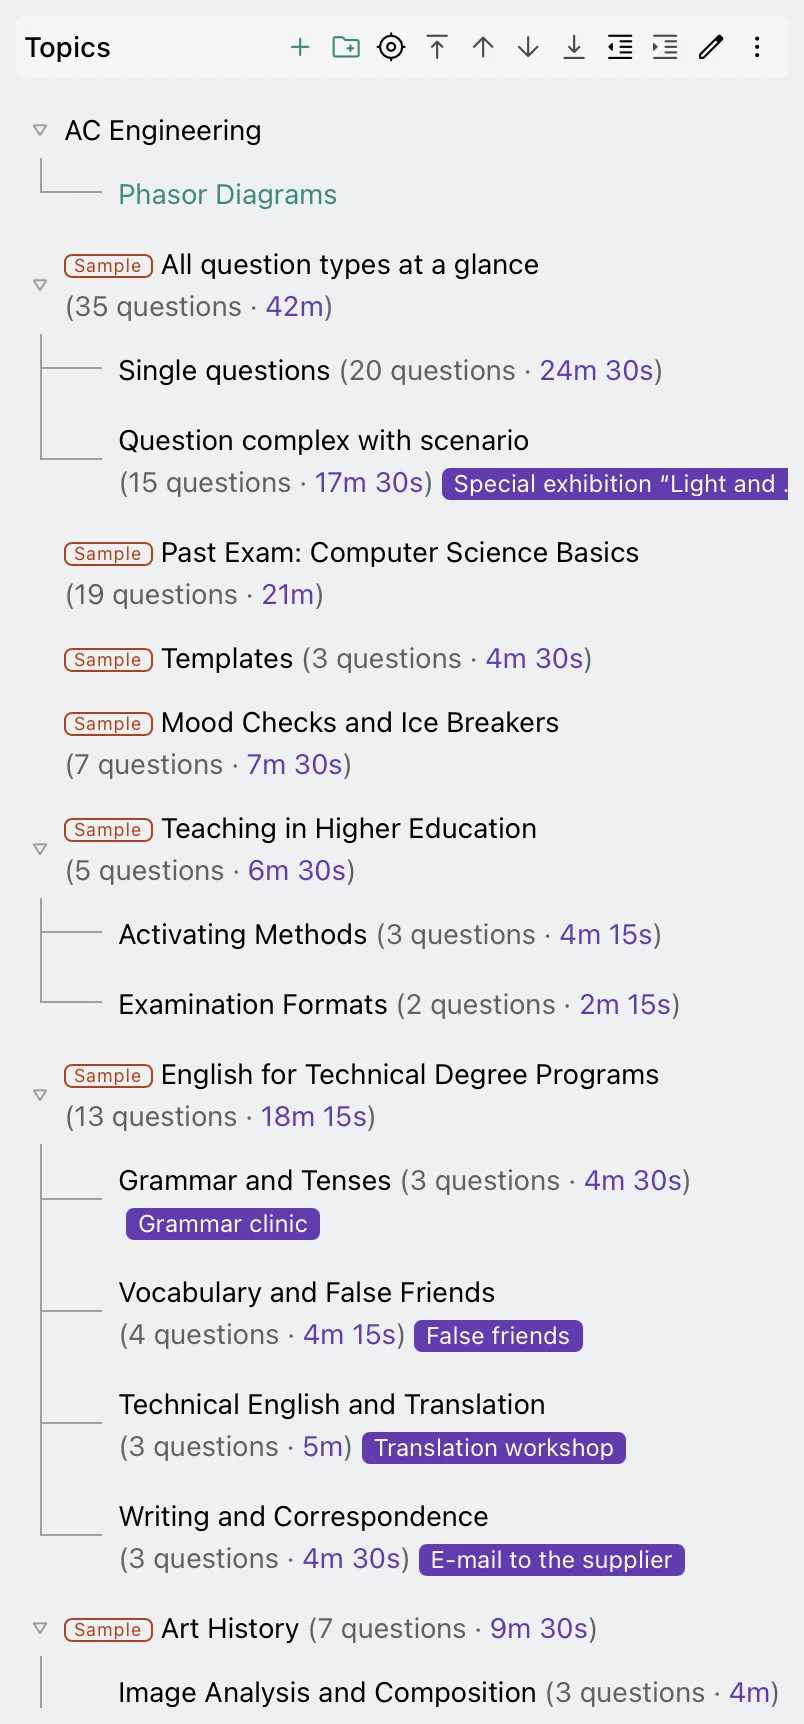The height and width of the screenshot is (1724, 804).
Task: Collapse All question types at a glance
Action: tap(40, 285)
